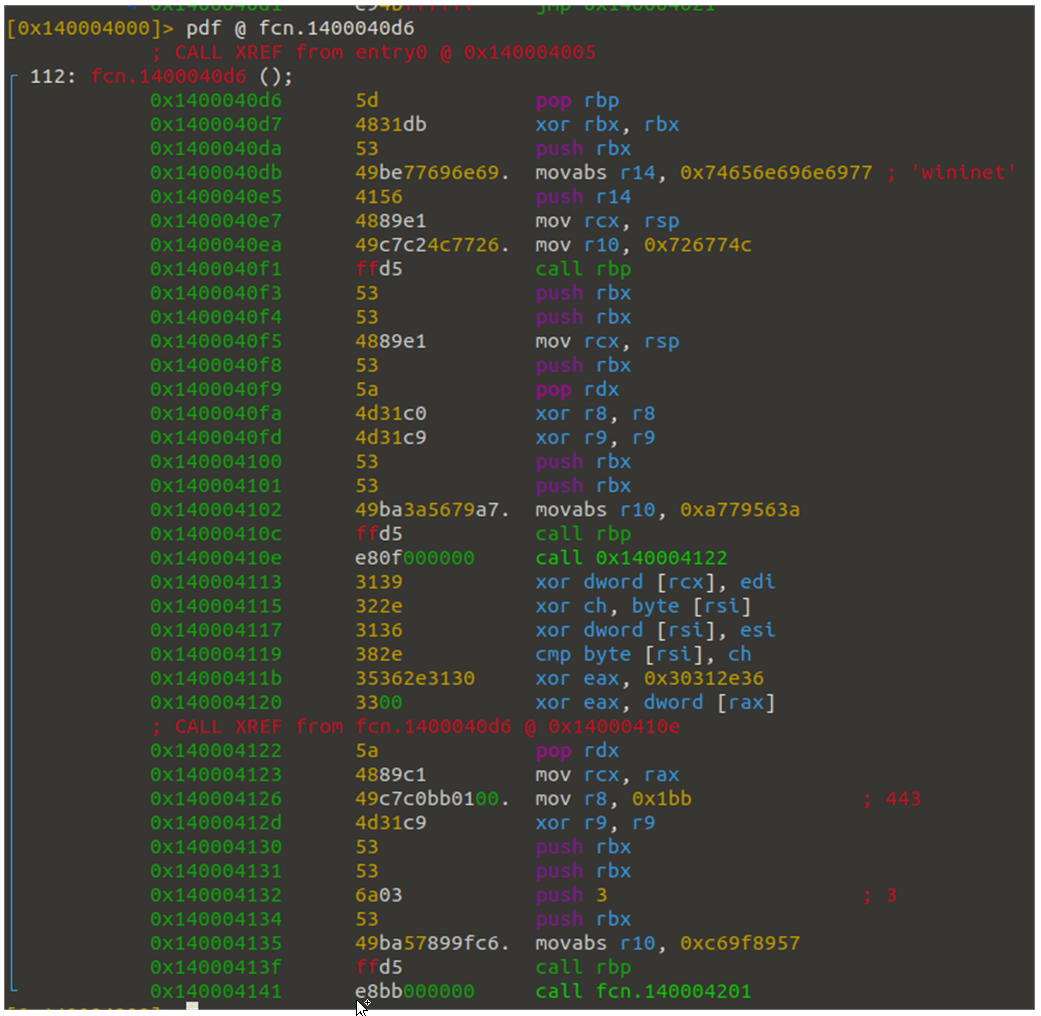
Task: Select the '[0x140004000]>' prompt text
Action: pos(90,28)
